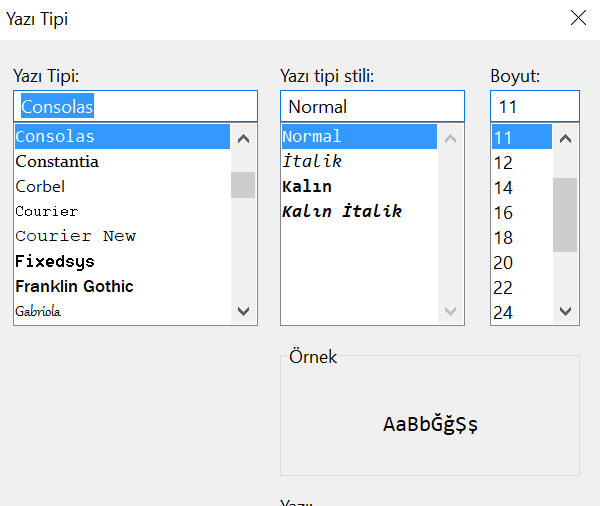Viewport: 600px width, 506px height.
Task: Select the Gabriola font
Action: tap(38, 311)
